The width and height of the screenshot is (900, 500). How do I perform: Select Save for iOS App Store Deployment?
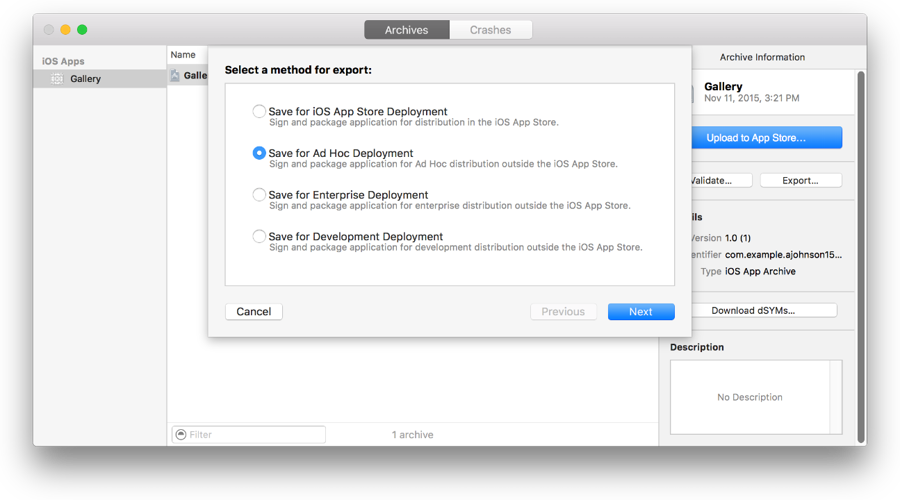pyautogui.click(x=260, y=112)
